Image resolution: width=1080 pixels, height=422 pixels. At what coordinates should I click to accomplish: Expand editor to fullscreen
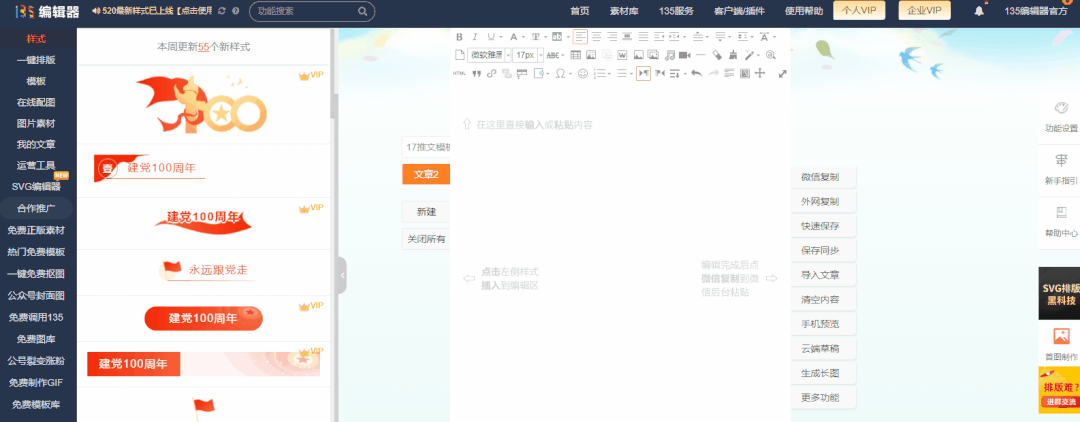point(782,73)
